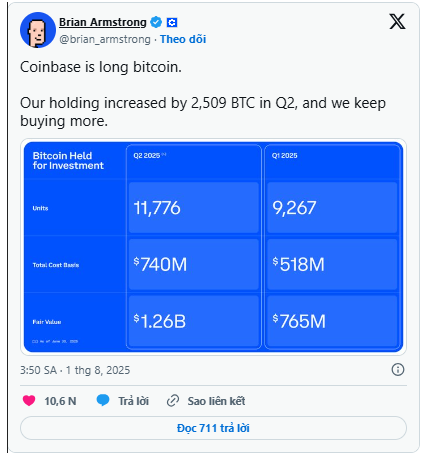The image size is (424, 456).
Task: Open Đọc 711 trả lời button
Action: 213,428
